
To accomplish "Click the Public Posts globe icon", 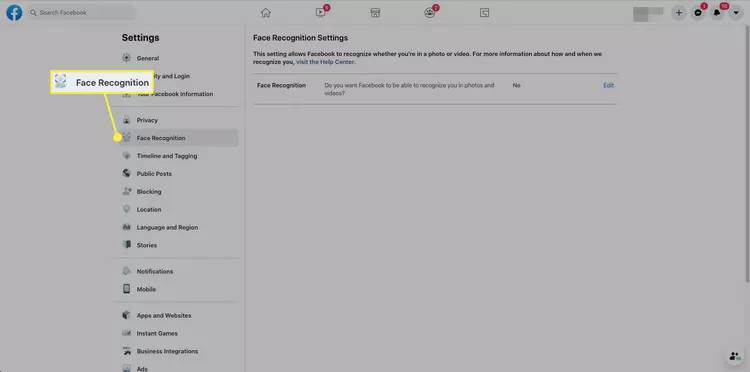I will [x=126, y=174].
